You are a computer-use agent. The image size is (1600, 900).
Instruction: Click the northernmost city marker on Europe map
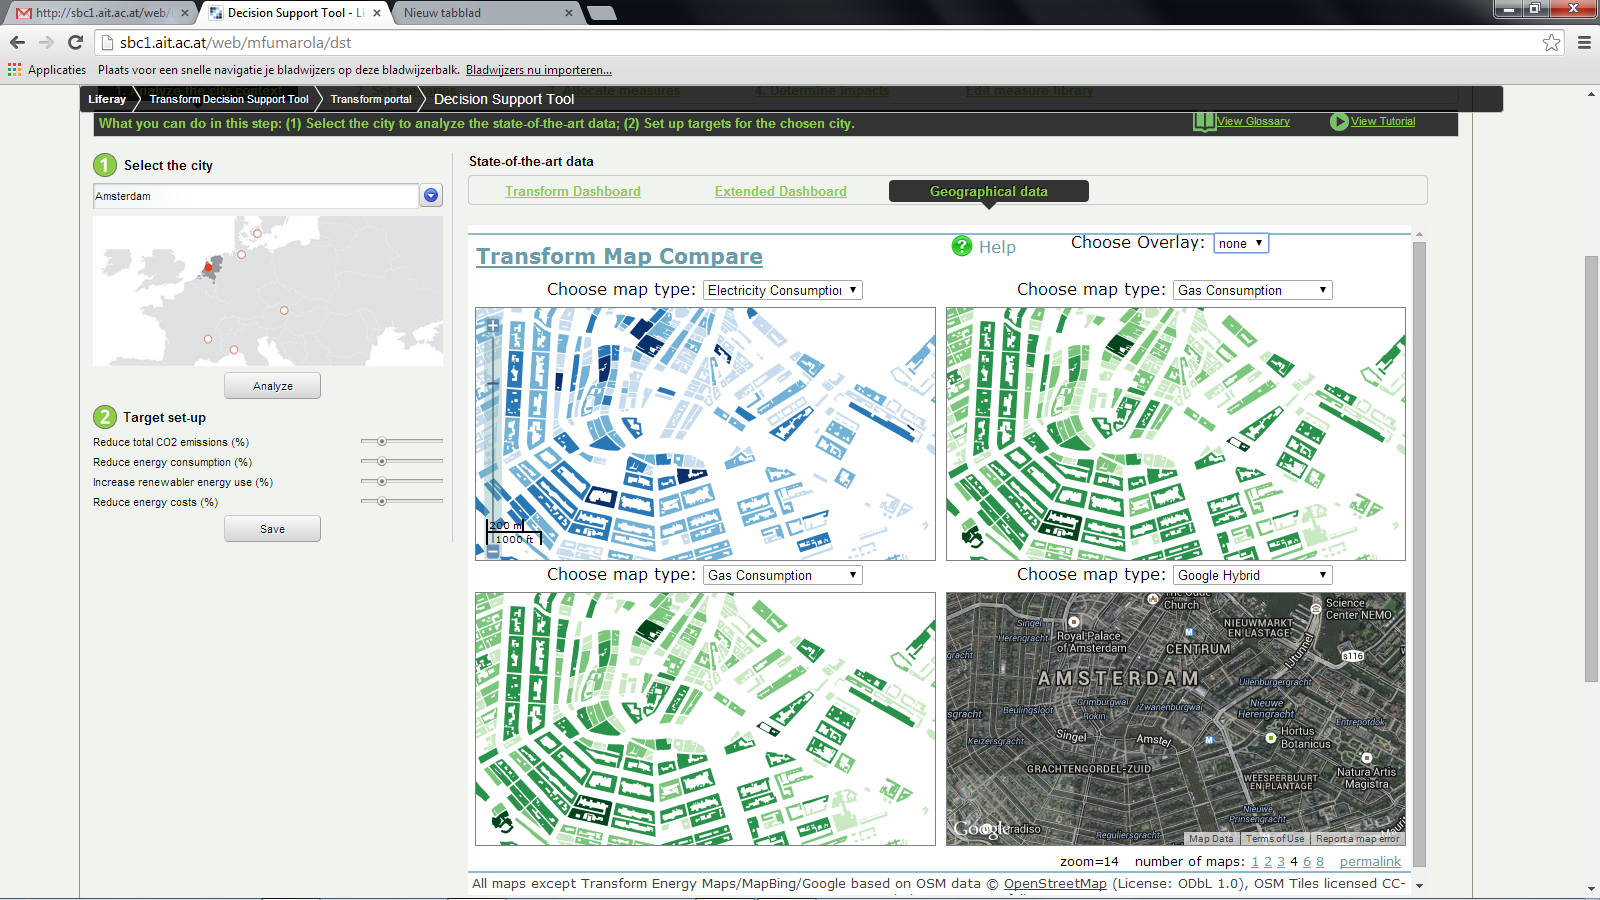point(257,233)
